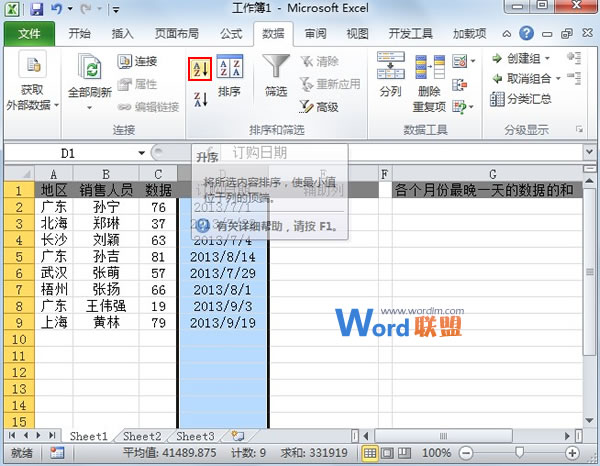Click the zoom slider handle
Image resolution: width=600 pixels, height=466 pixels.
[519, 453]
